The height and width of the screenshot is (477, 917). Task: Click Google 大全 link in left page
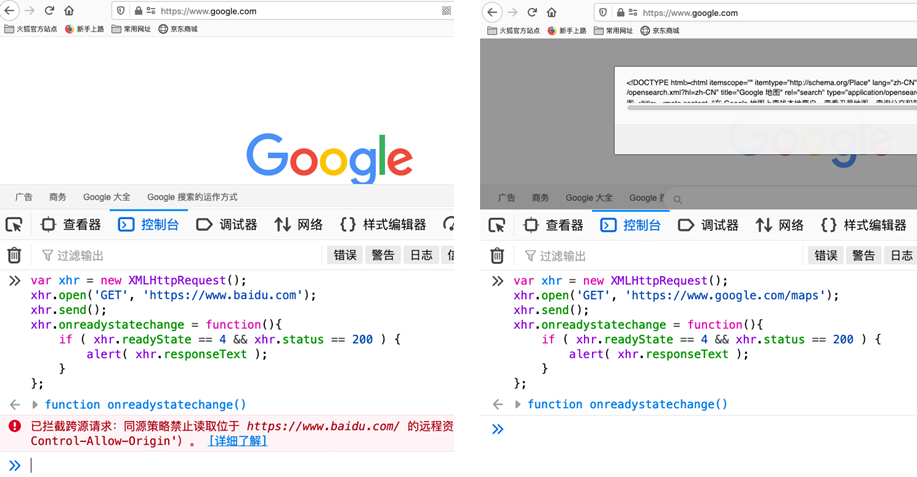(106, 197)
